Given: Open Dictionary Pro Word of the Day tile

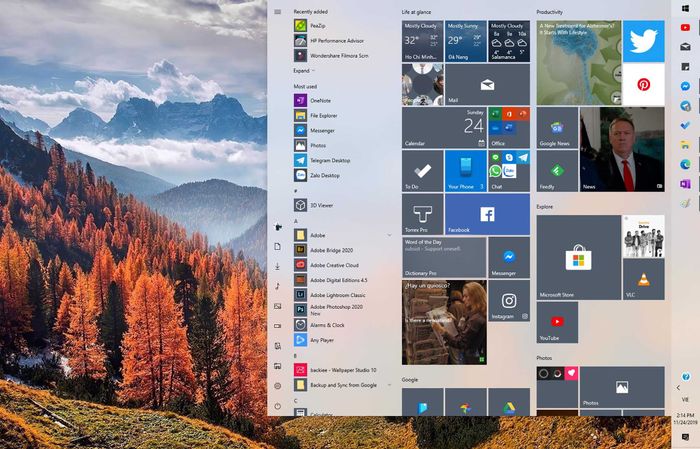Looking at the screenshot, I should (444, 258).
